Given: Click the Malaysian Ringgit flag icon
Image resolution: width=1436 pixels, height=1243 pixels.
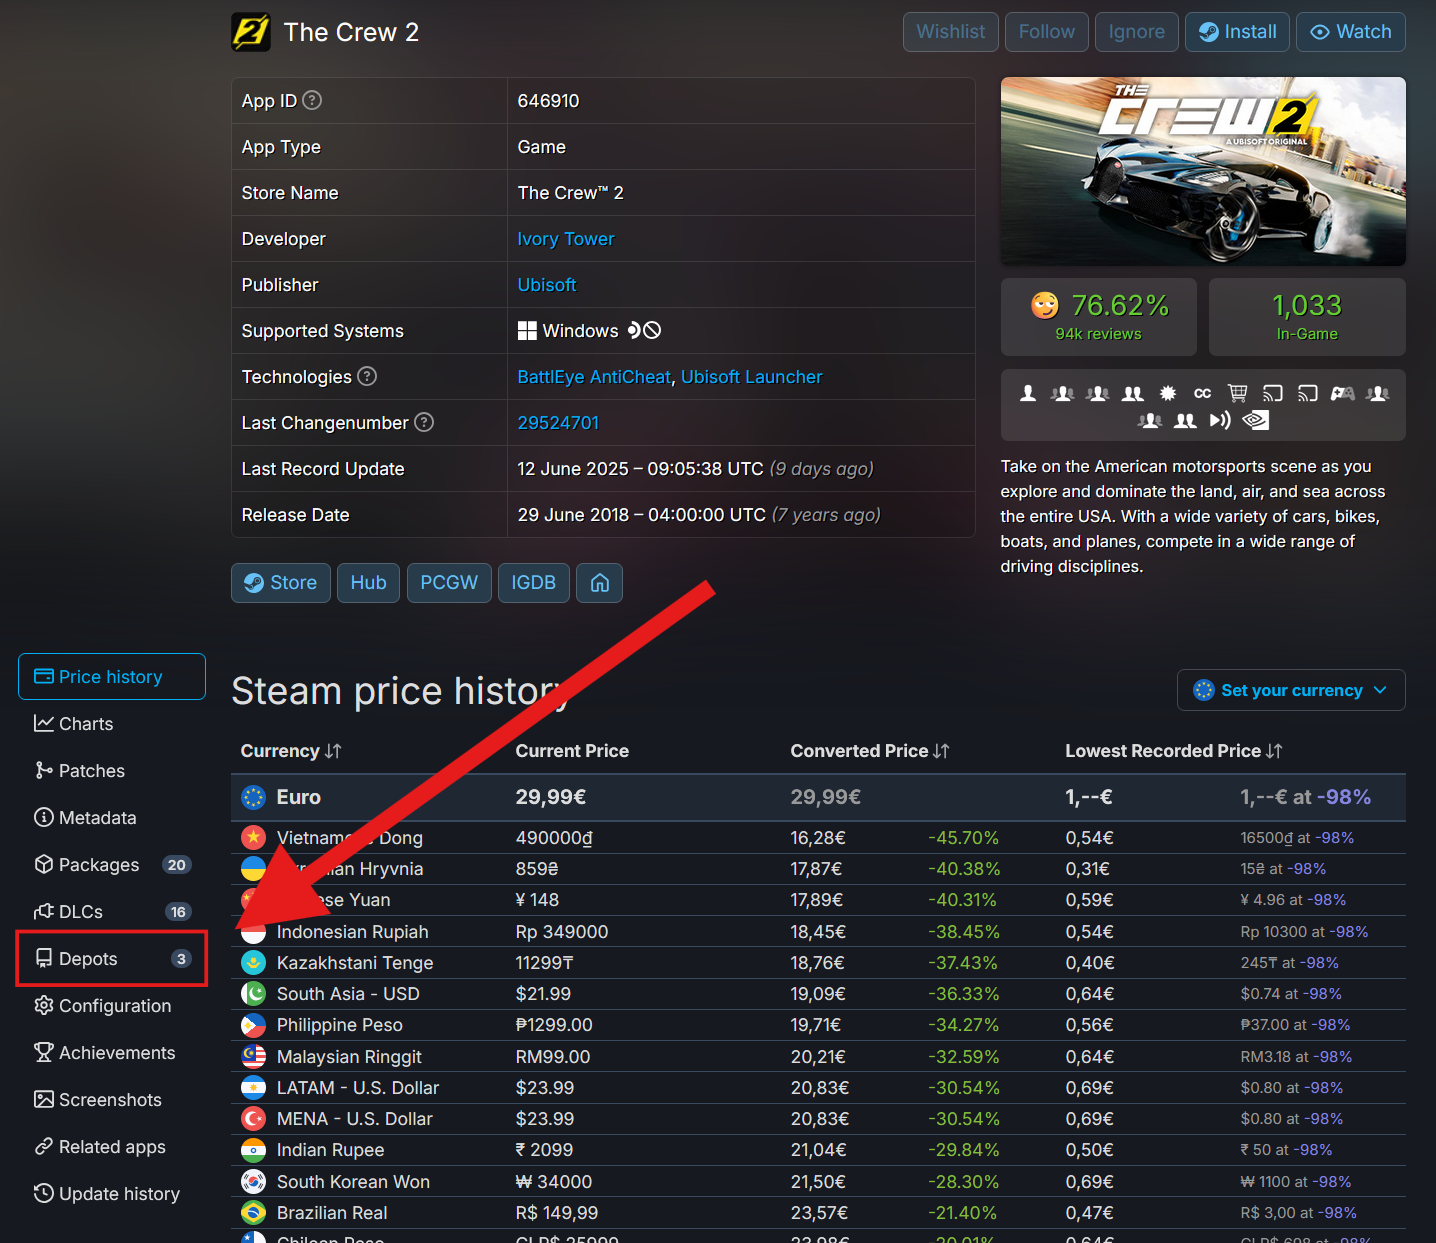Looking at the screenshot, I should tap(254, 1056).
